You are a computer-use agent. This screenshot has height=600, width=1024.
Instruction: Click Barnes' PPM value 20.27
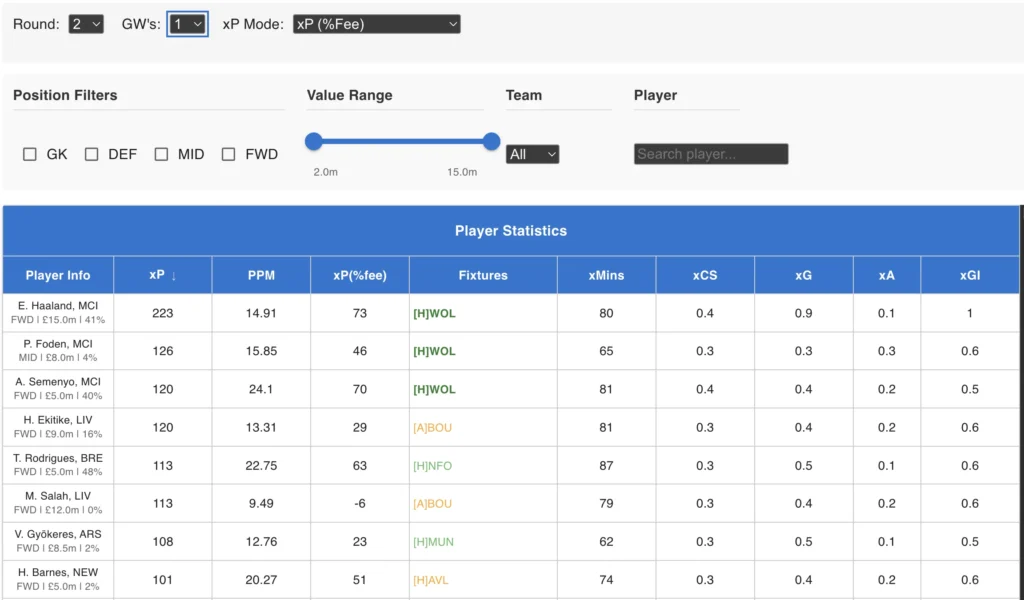261,580
